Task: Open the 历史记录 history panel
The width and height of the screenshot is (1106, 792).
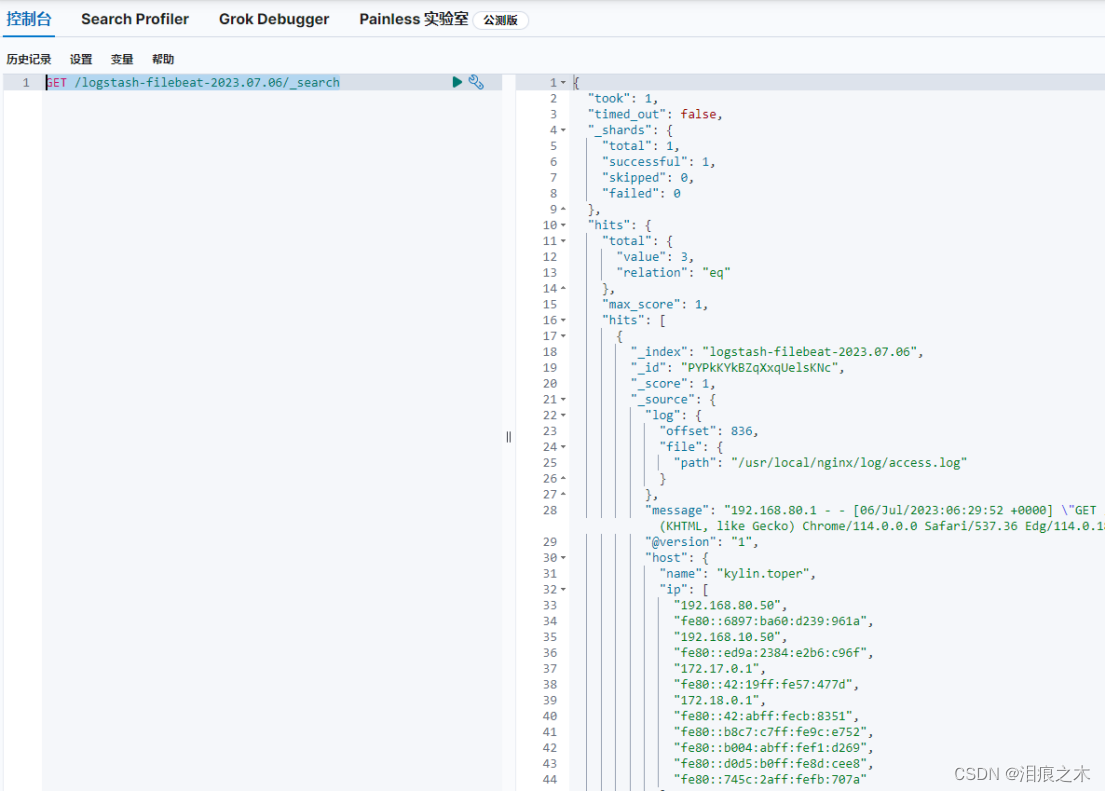Action: (x=29, y=58)
